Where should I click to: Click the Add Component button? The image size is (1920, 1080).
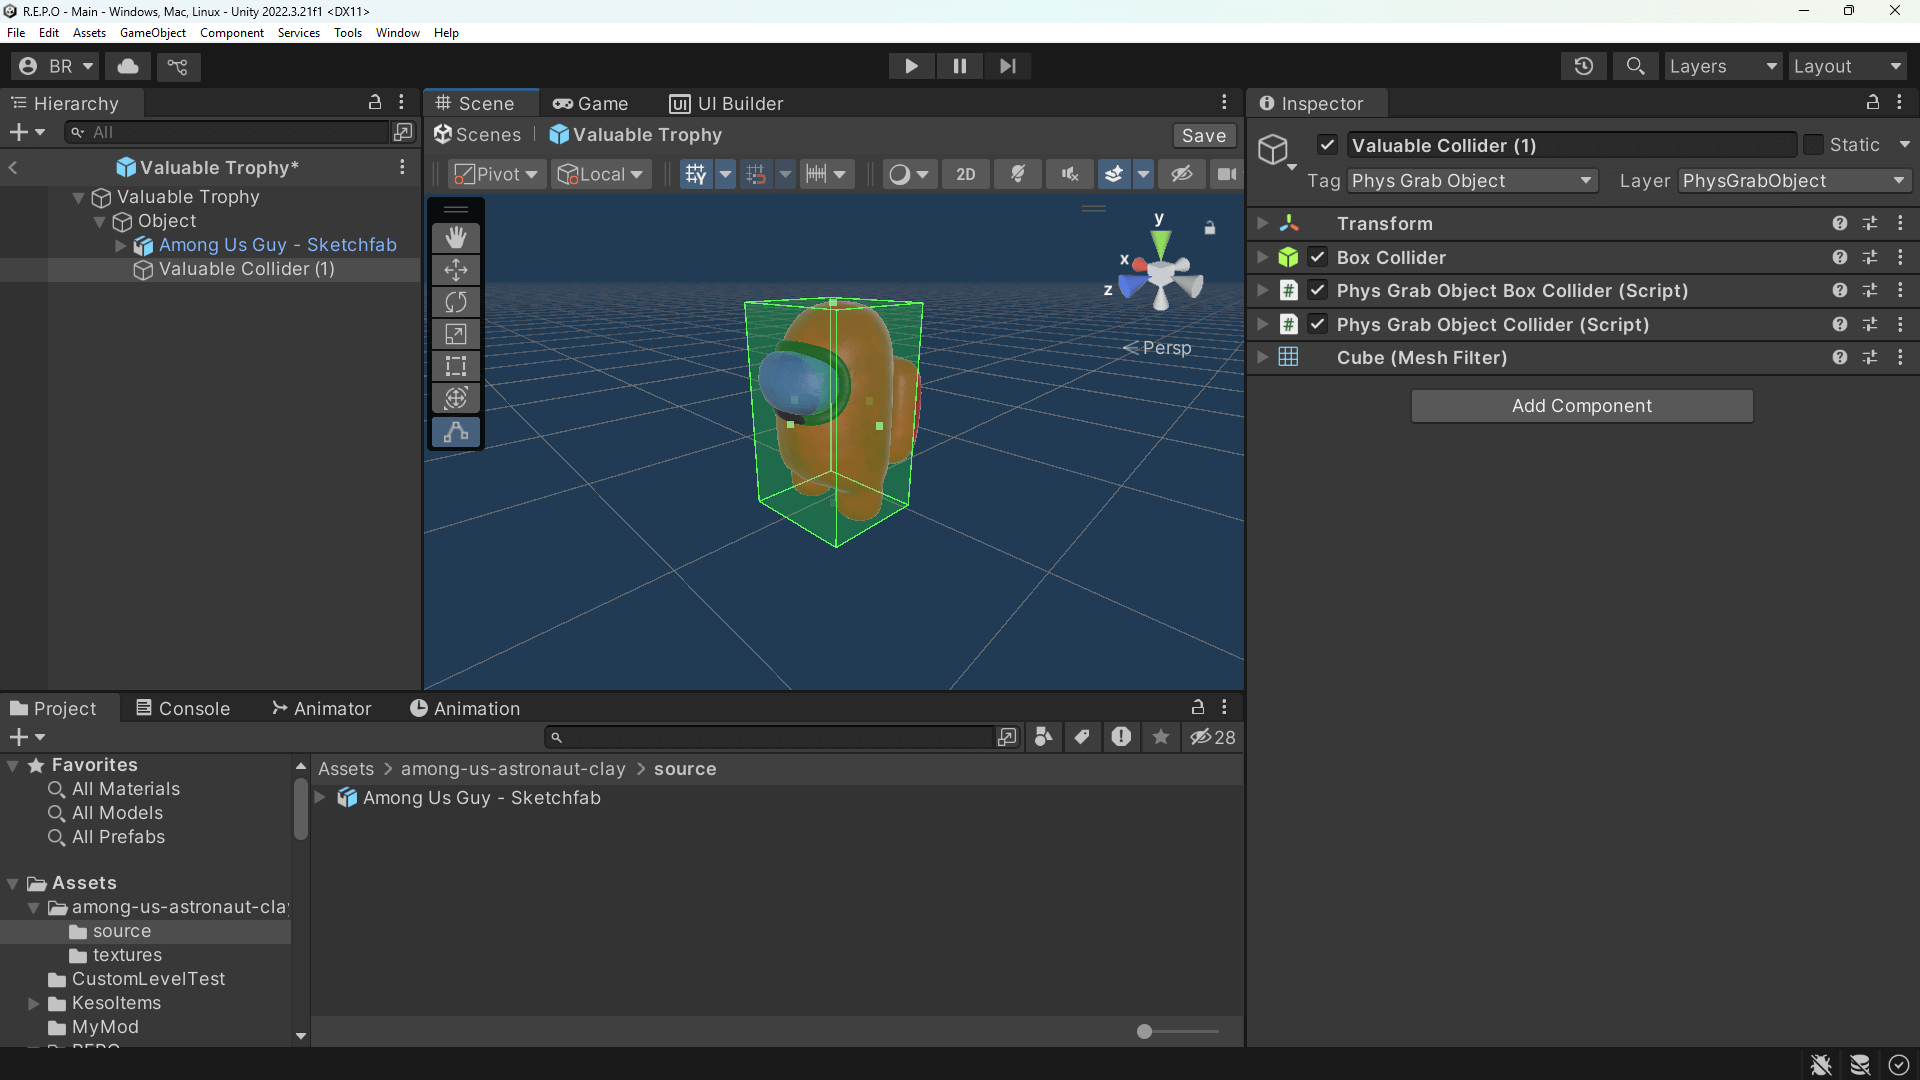point(1581,406)
